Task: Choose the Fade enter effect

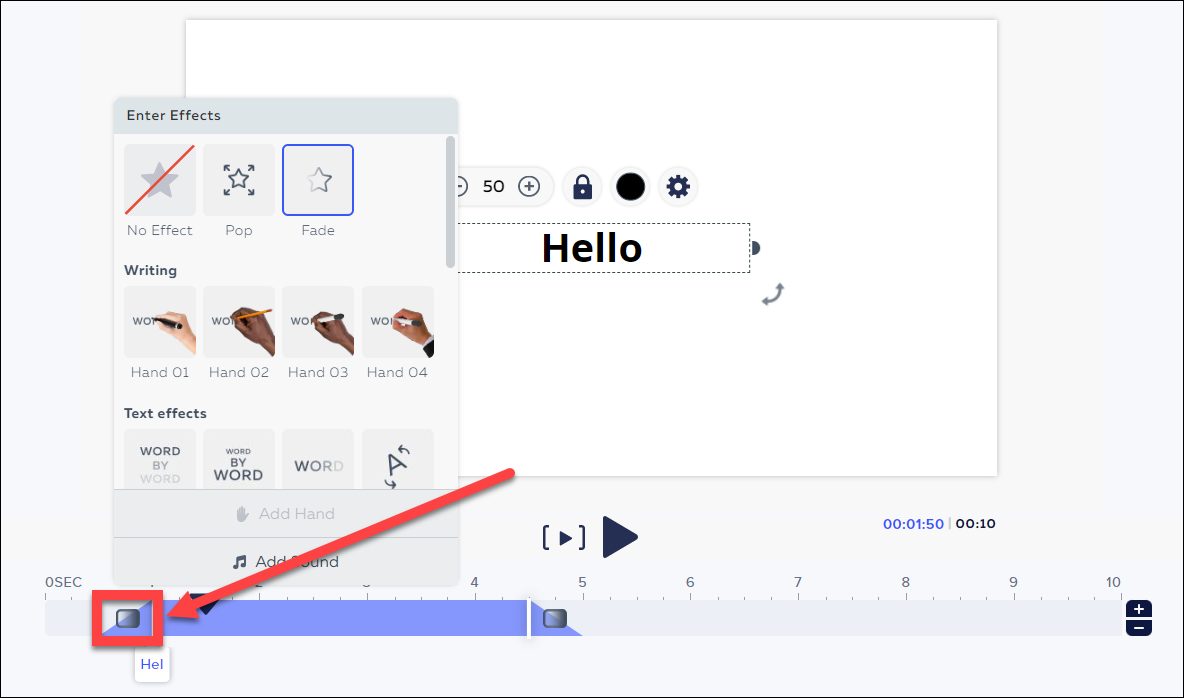Action: [317, 180]
